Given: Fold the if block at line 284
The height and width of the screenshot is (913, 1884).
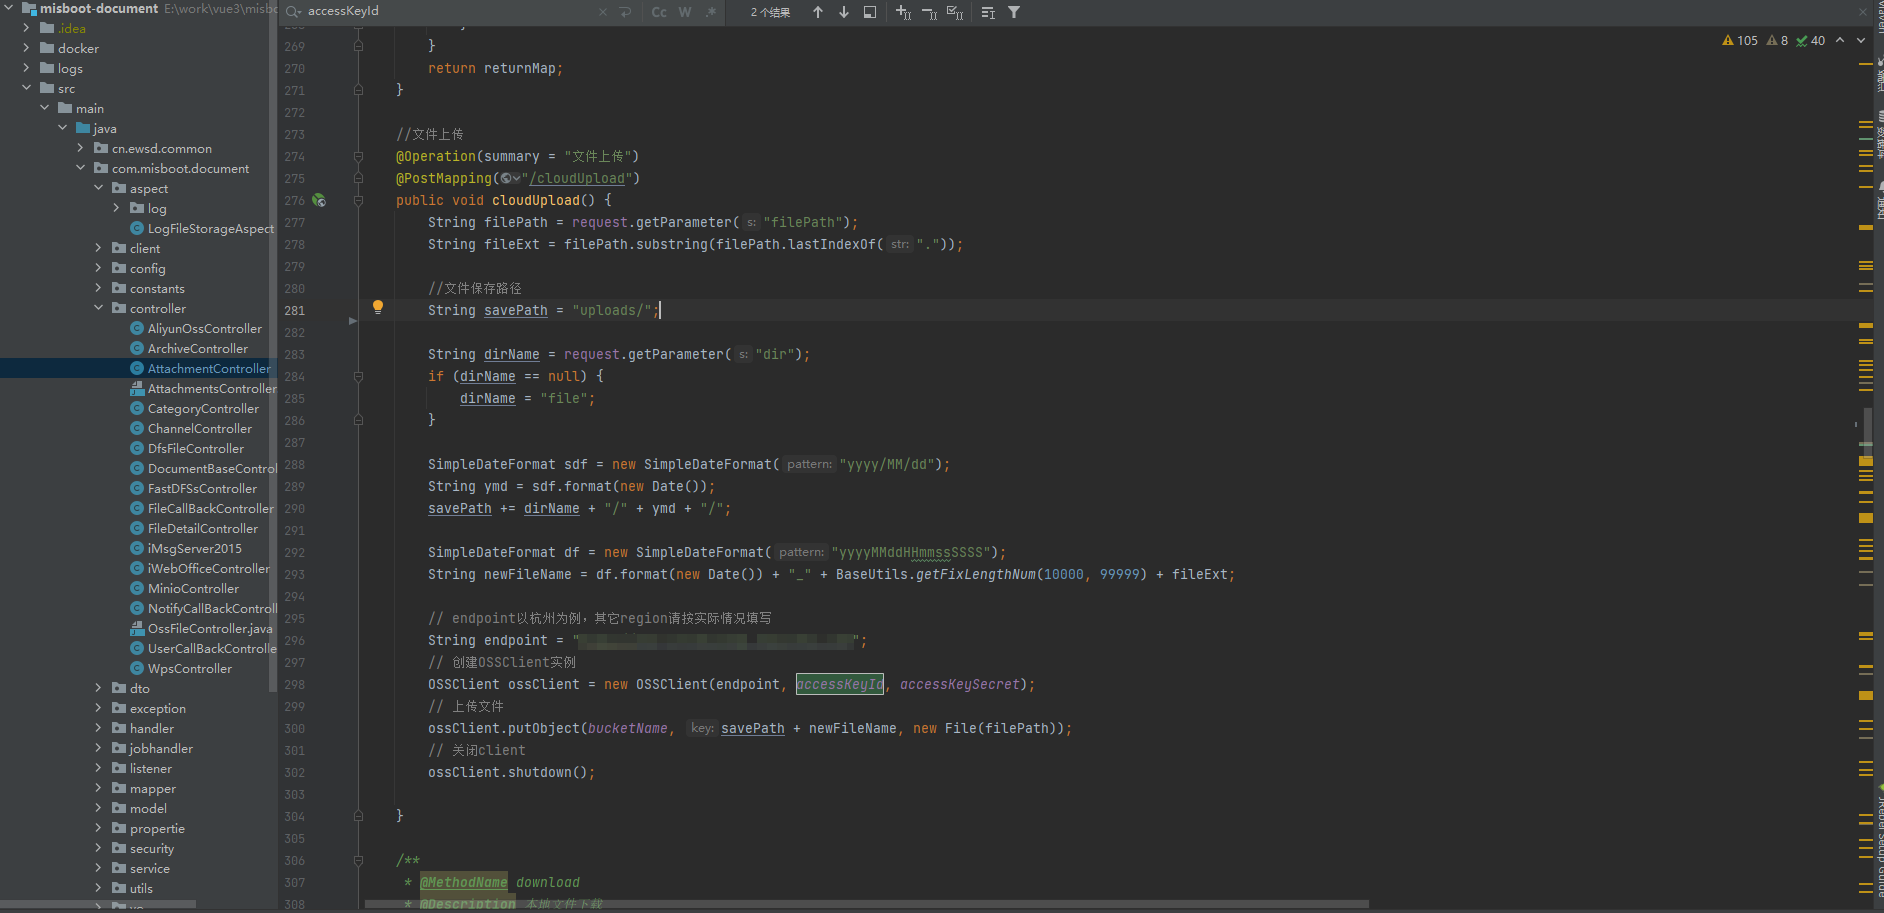Looking at the screenshot, I should (358, 377).
